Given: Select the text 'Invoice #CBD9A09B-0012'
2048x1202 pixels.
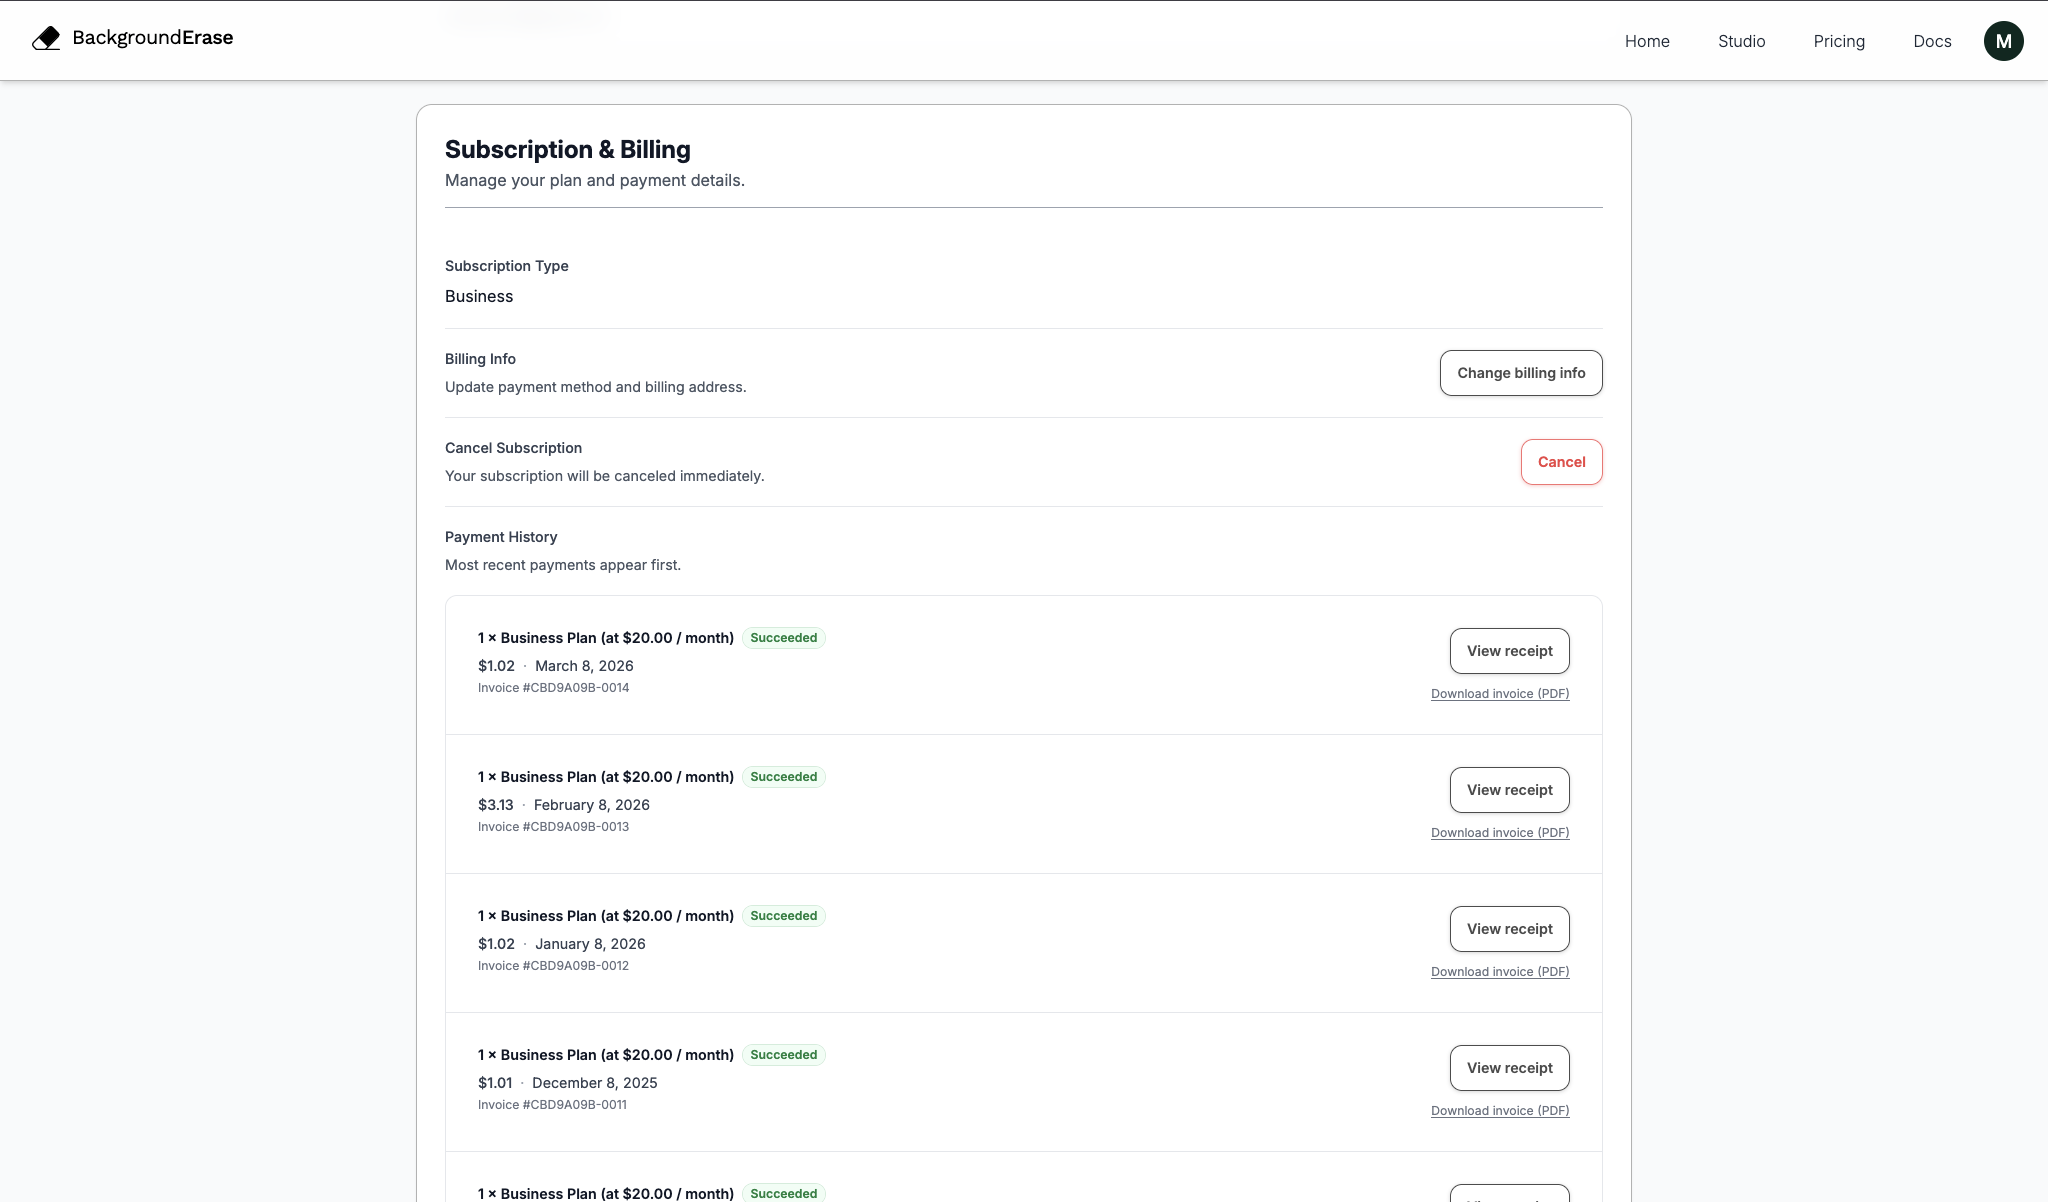Looking at the screenshot, I should click(553, 966).
